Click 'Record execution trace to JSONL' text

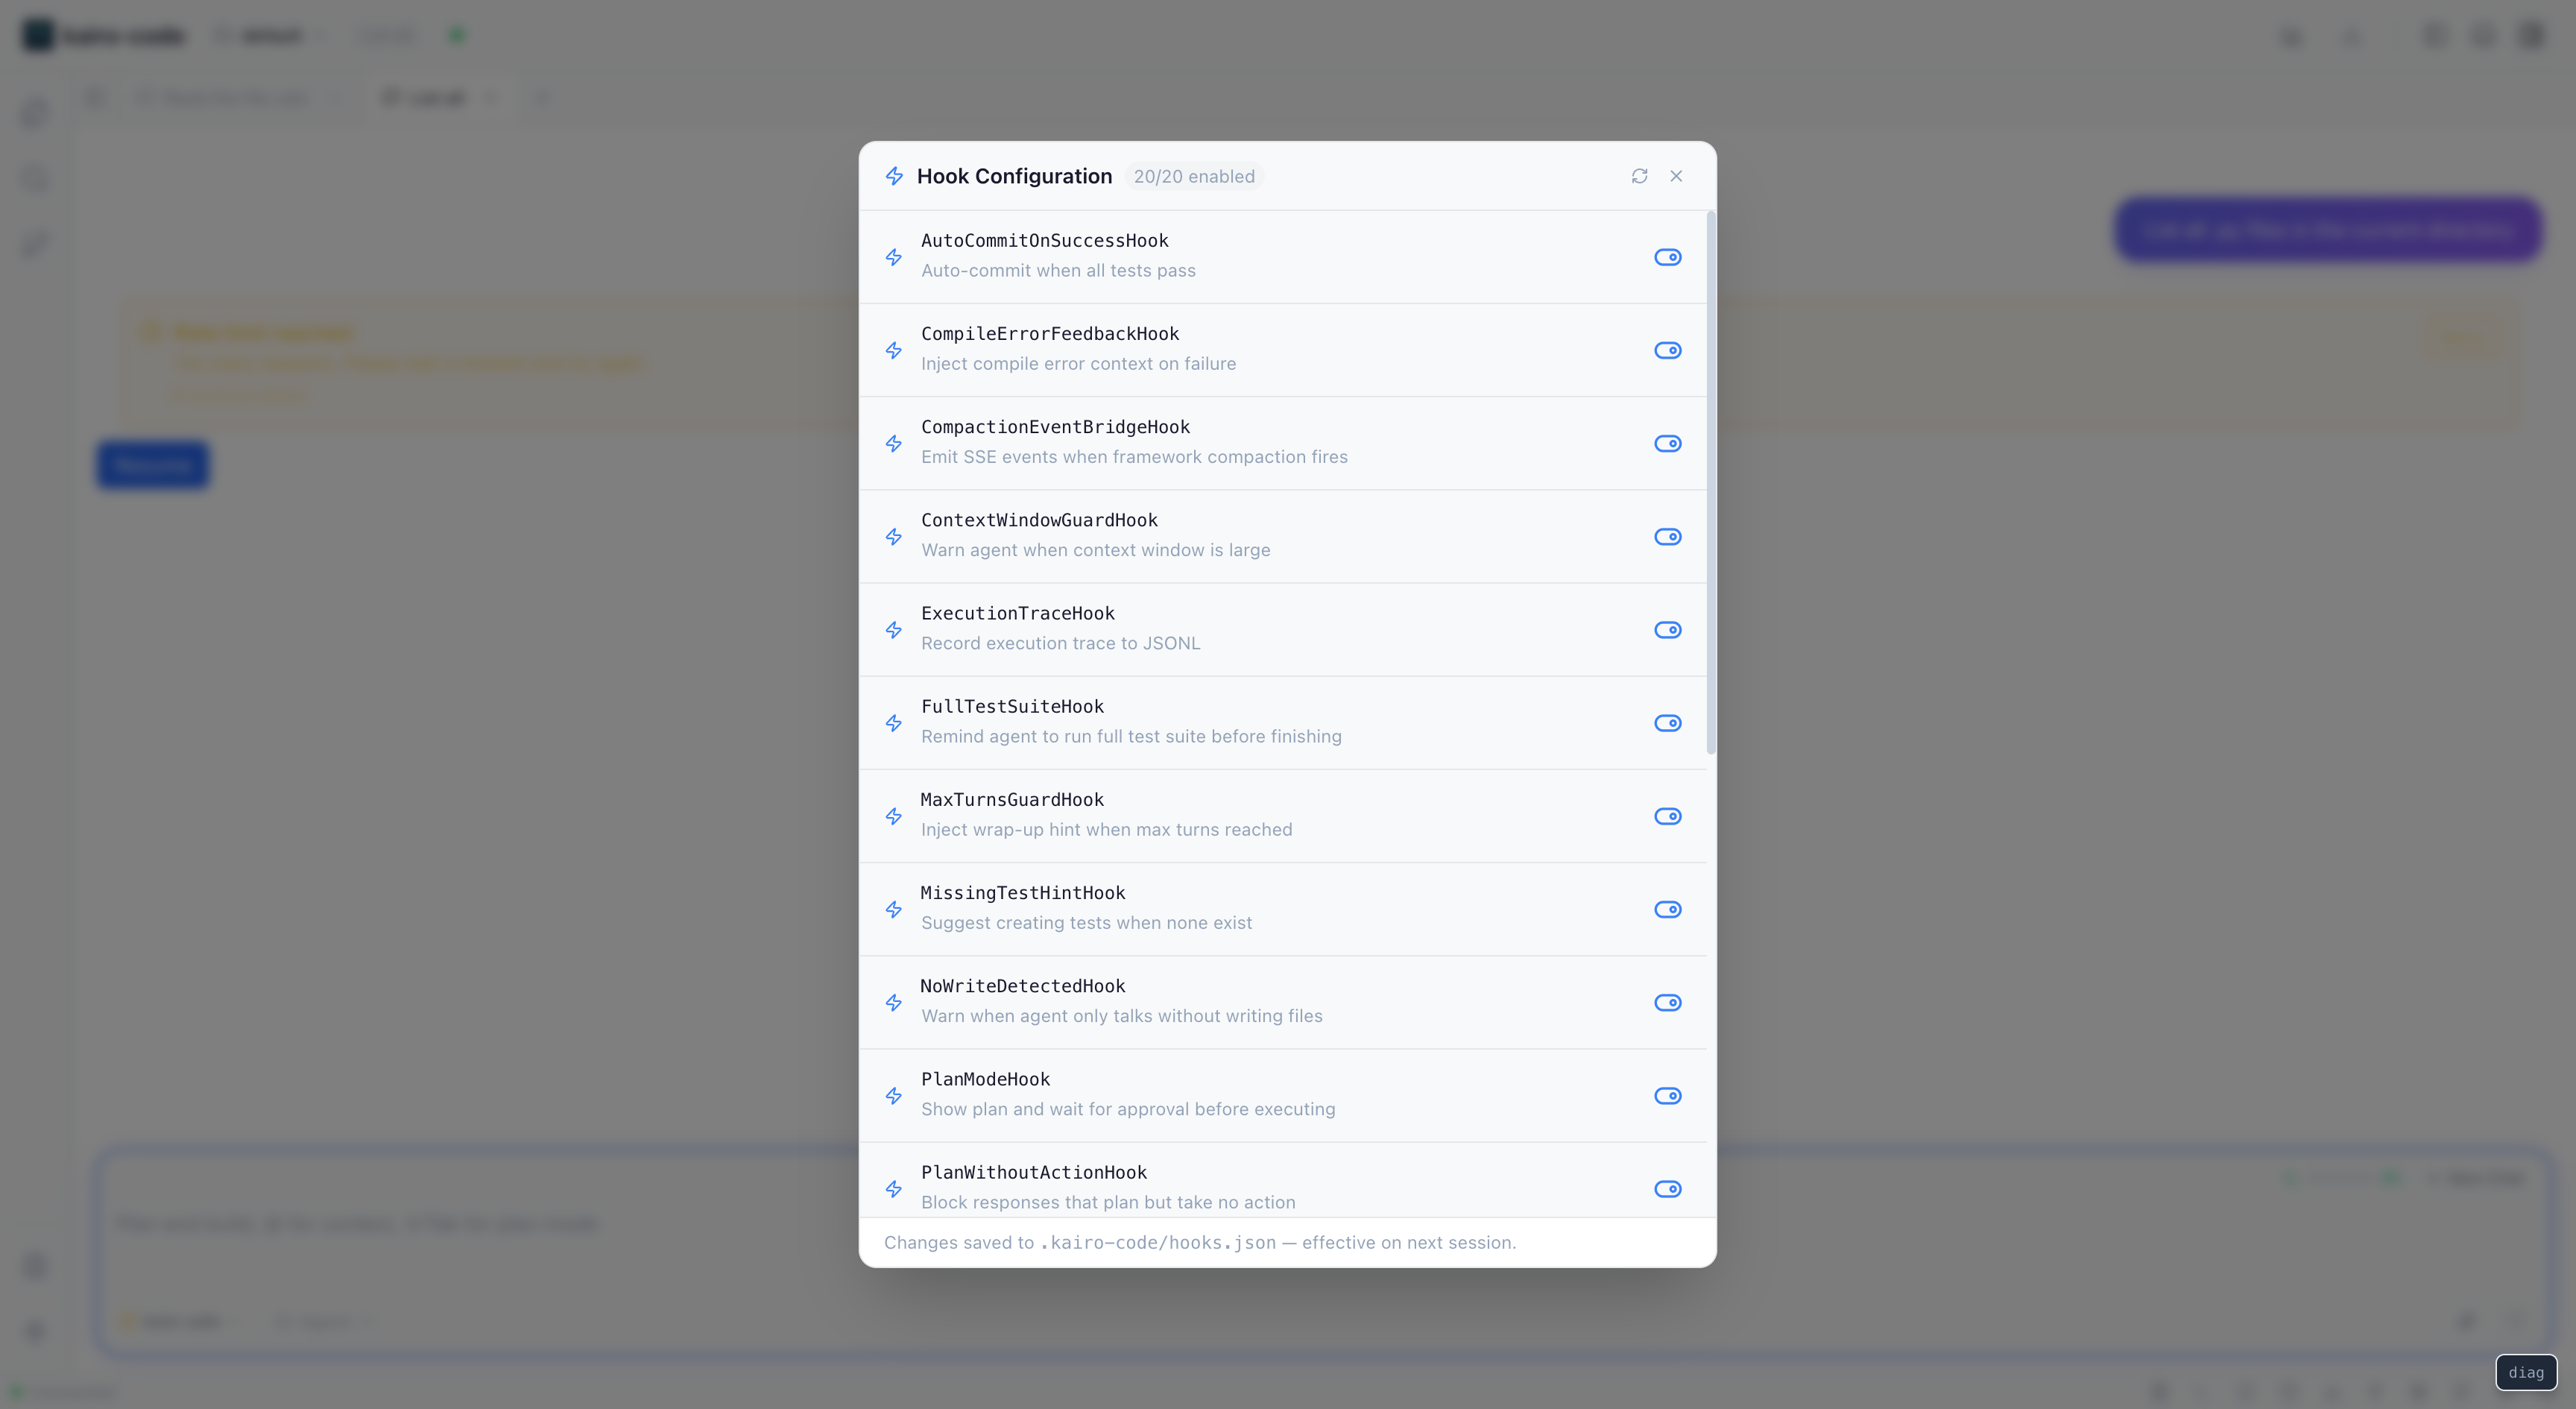pos(1060,643)
